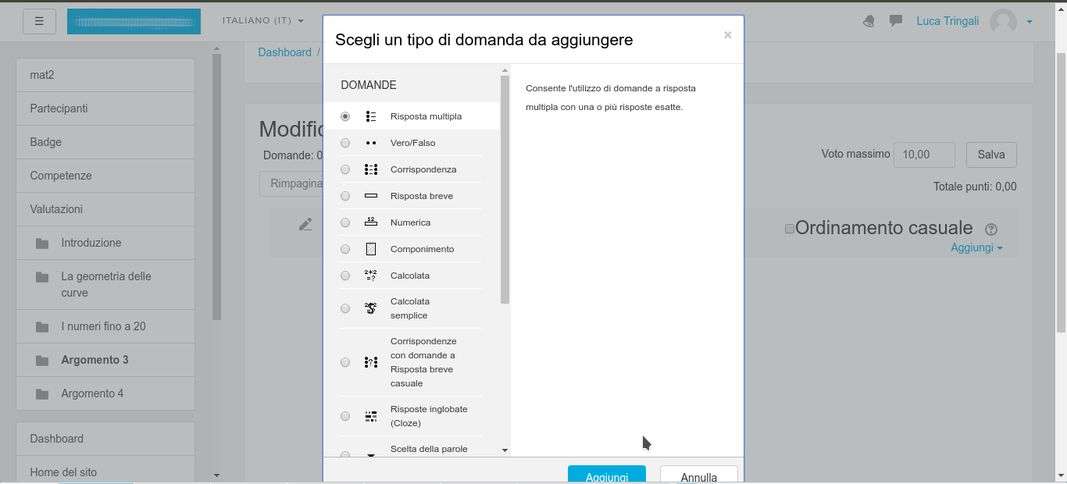Click the Argomento 4 folder icon
1067x484 pixels.
(x=42, y=393)
